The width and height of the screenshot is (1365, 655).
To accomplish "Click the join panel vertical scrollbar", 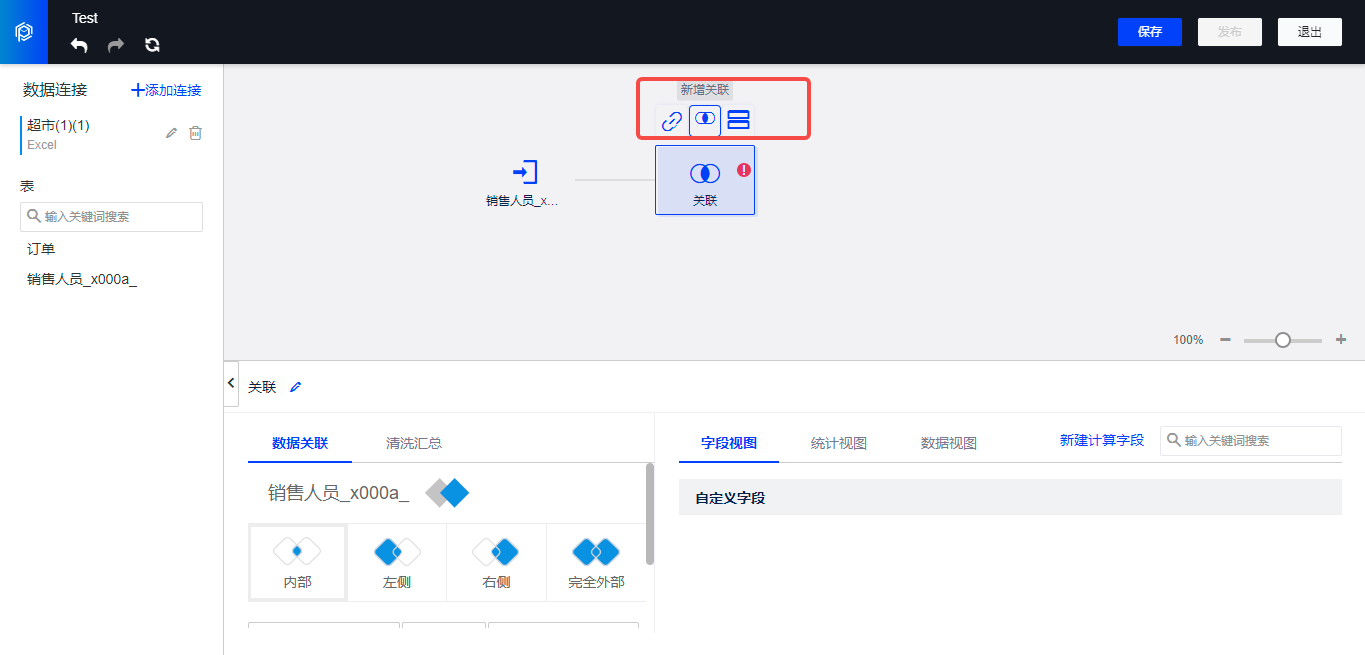I will coord(651,513).
